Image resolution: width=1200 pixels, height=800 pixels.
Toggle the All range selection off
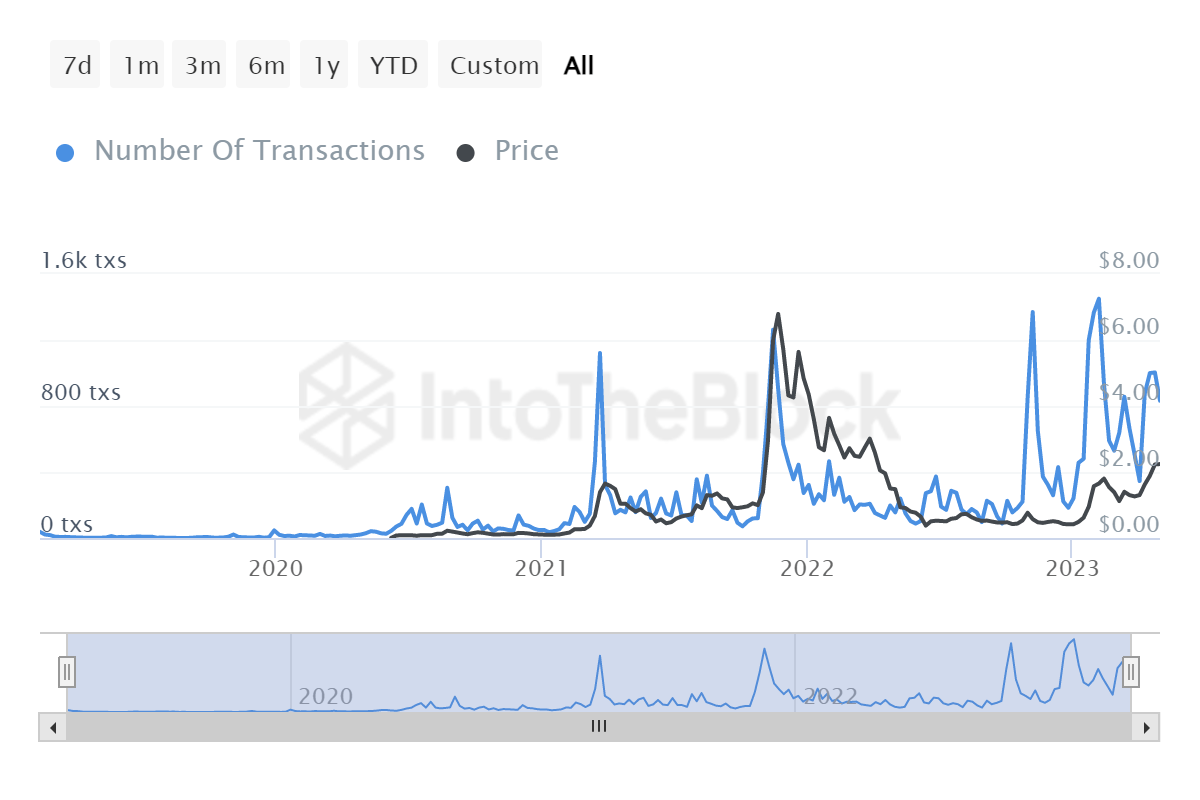coord(578,64)
